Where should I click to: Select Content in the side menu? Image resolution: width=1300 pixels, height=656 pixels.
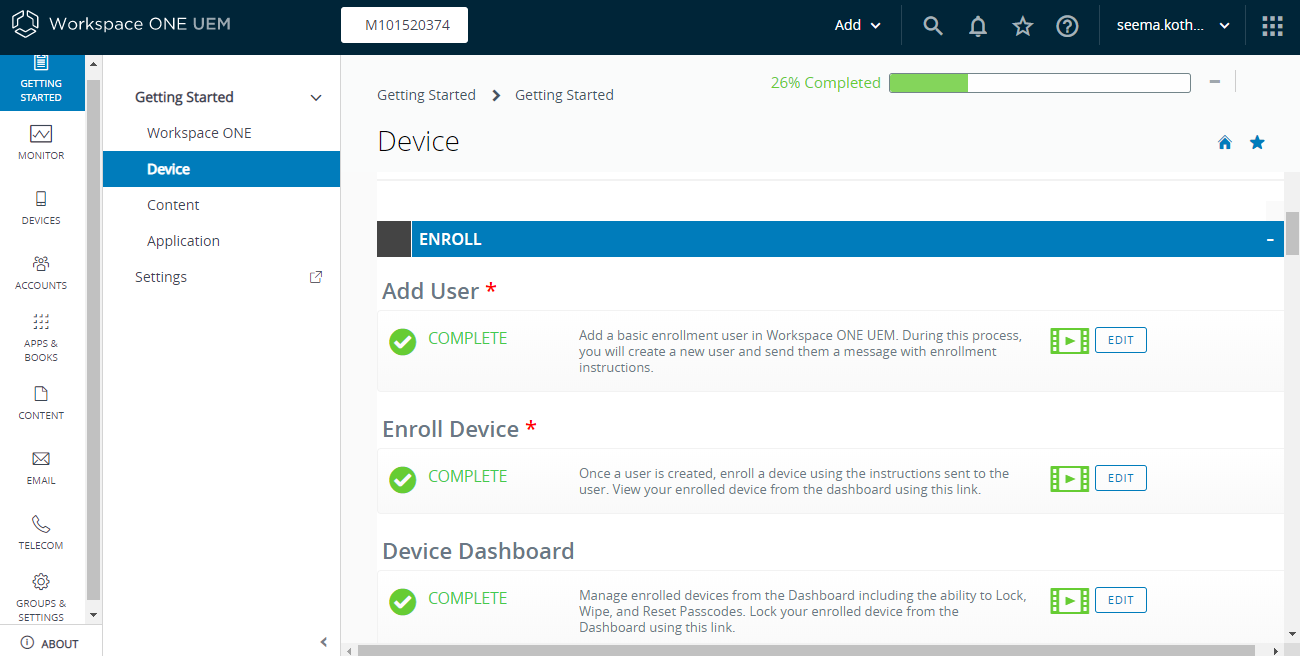pos(173,205)
